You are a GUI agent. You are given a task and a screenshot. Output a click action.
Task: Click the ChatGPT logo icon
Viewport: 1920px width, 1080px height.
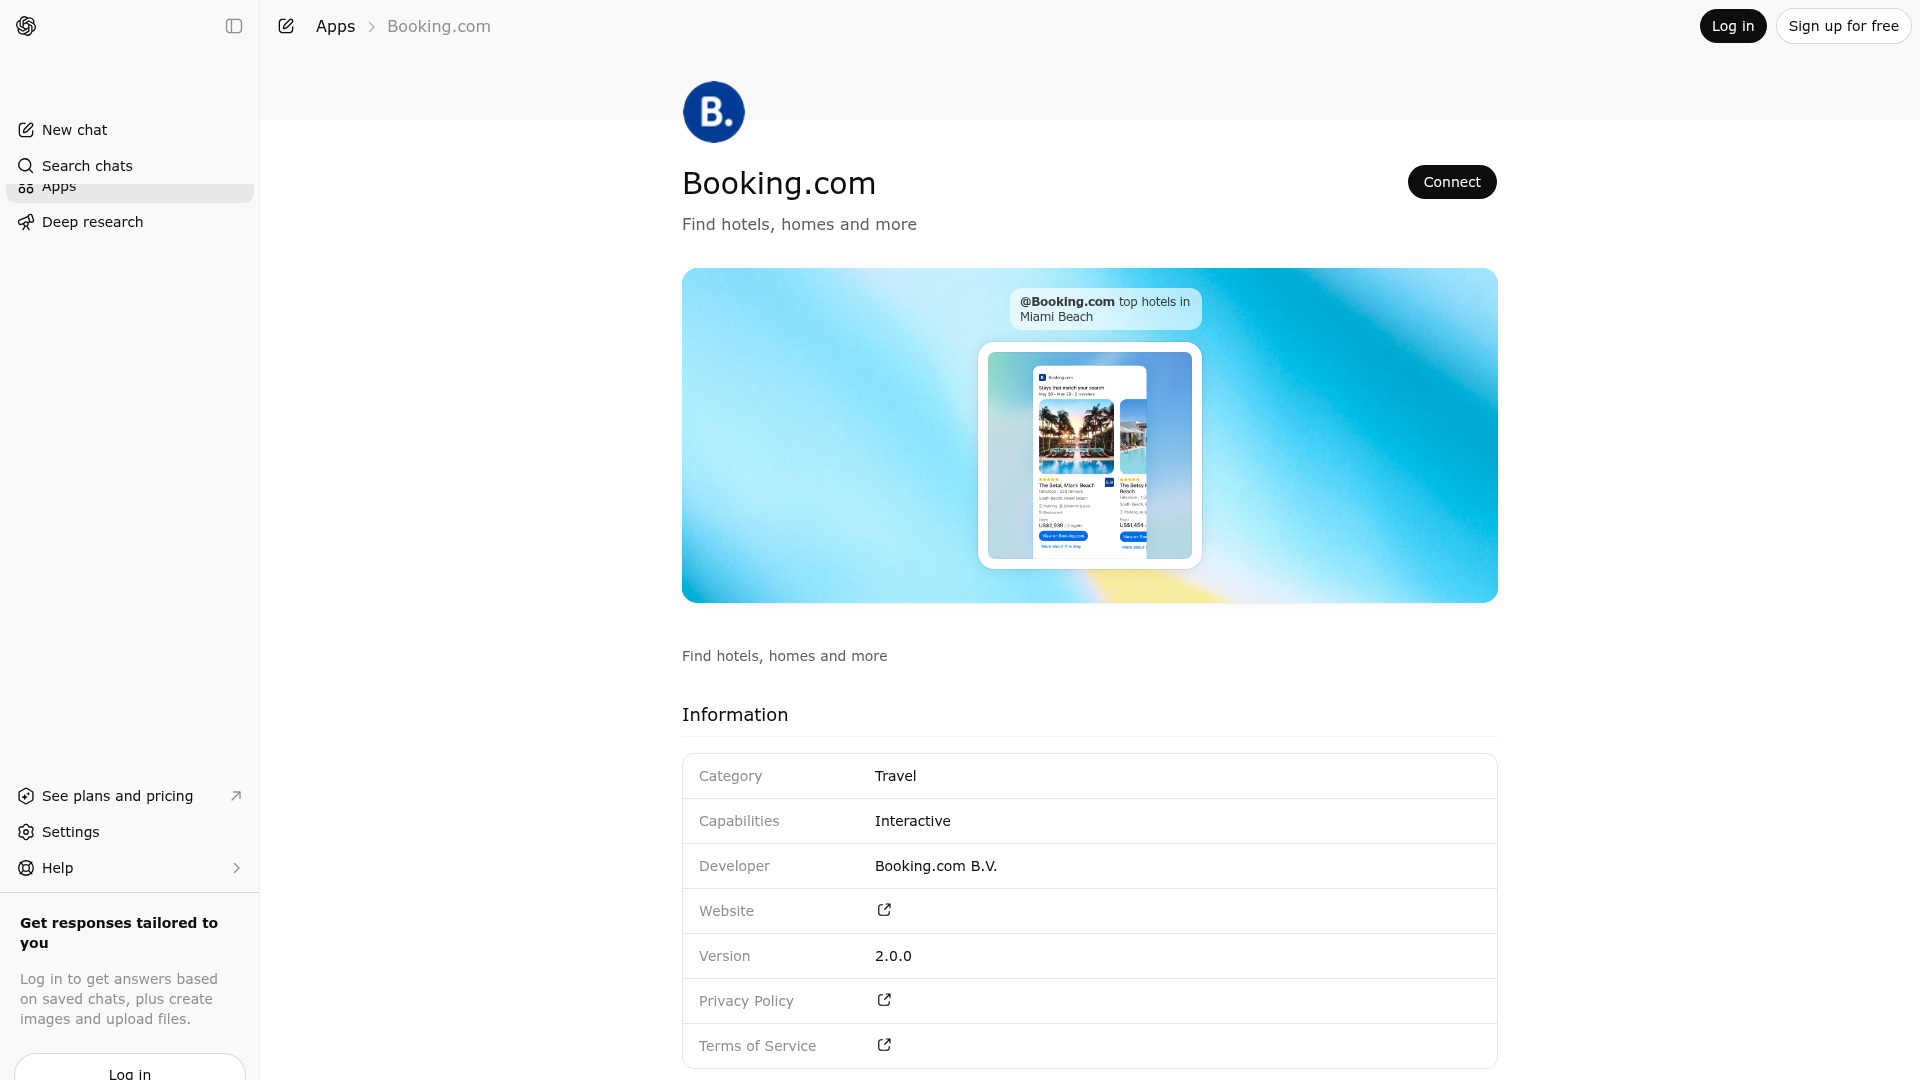tap(26, 26)
